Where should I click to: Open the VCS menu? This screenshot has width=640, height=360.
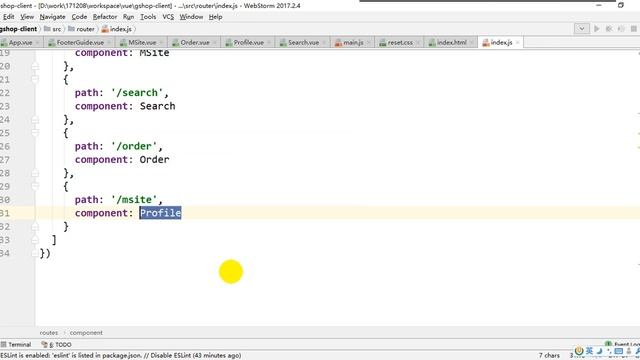(x=168, y=17)
